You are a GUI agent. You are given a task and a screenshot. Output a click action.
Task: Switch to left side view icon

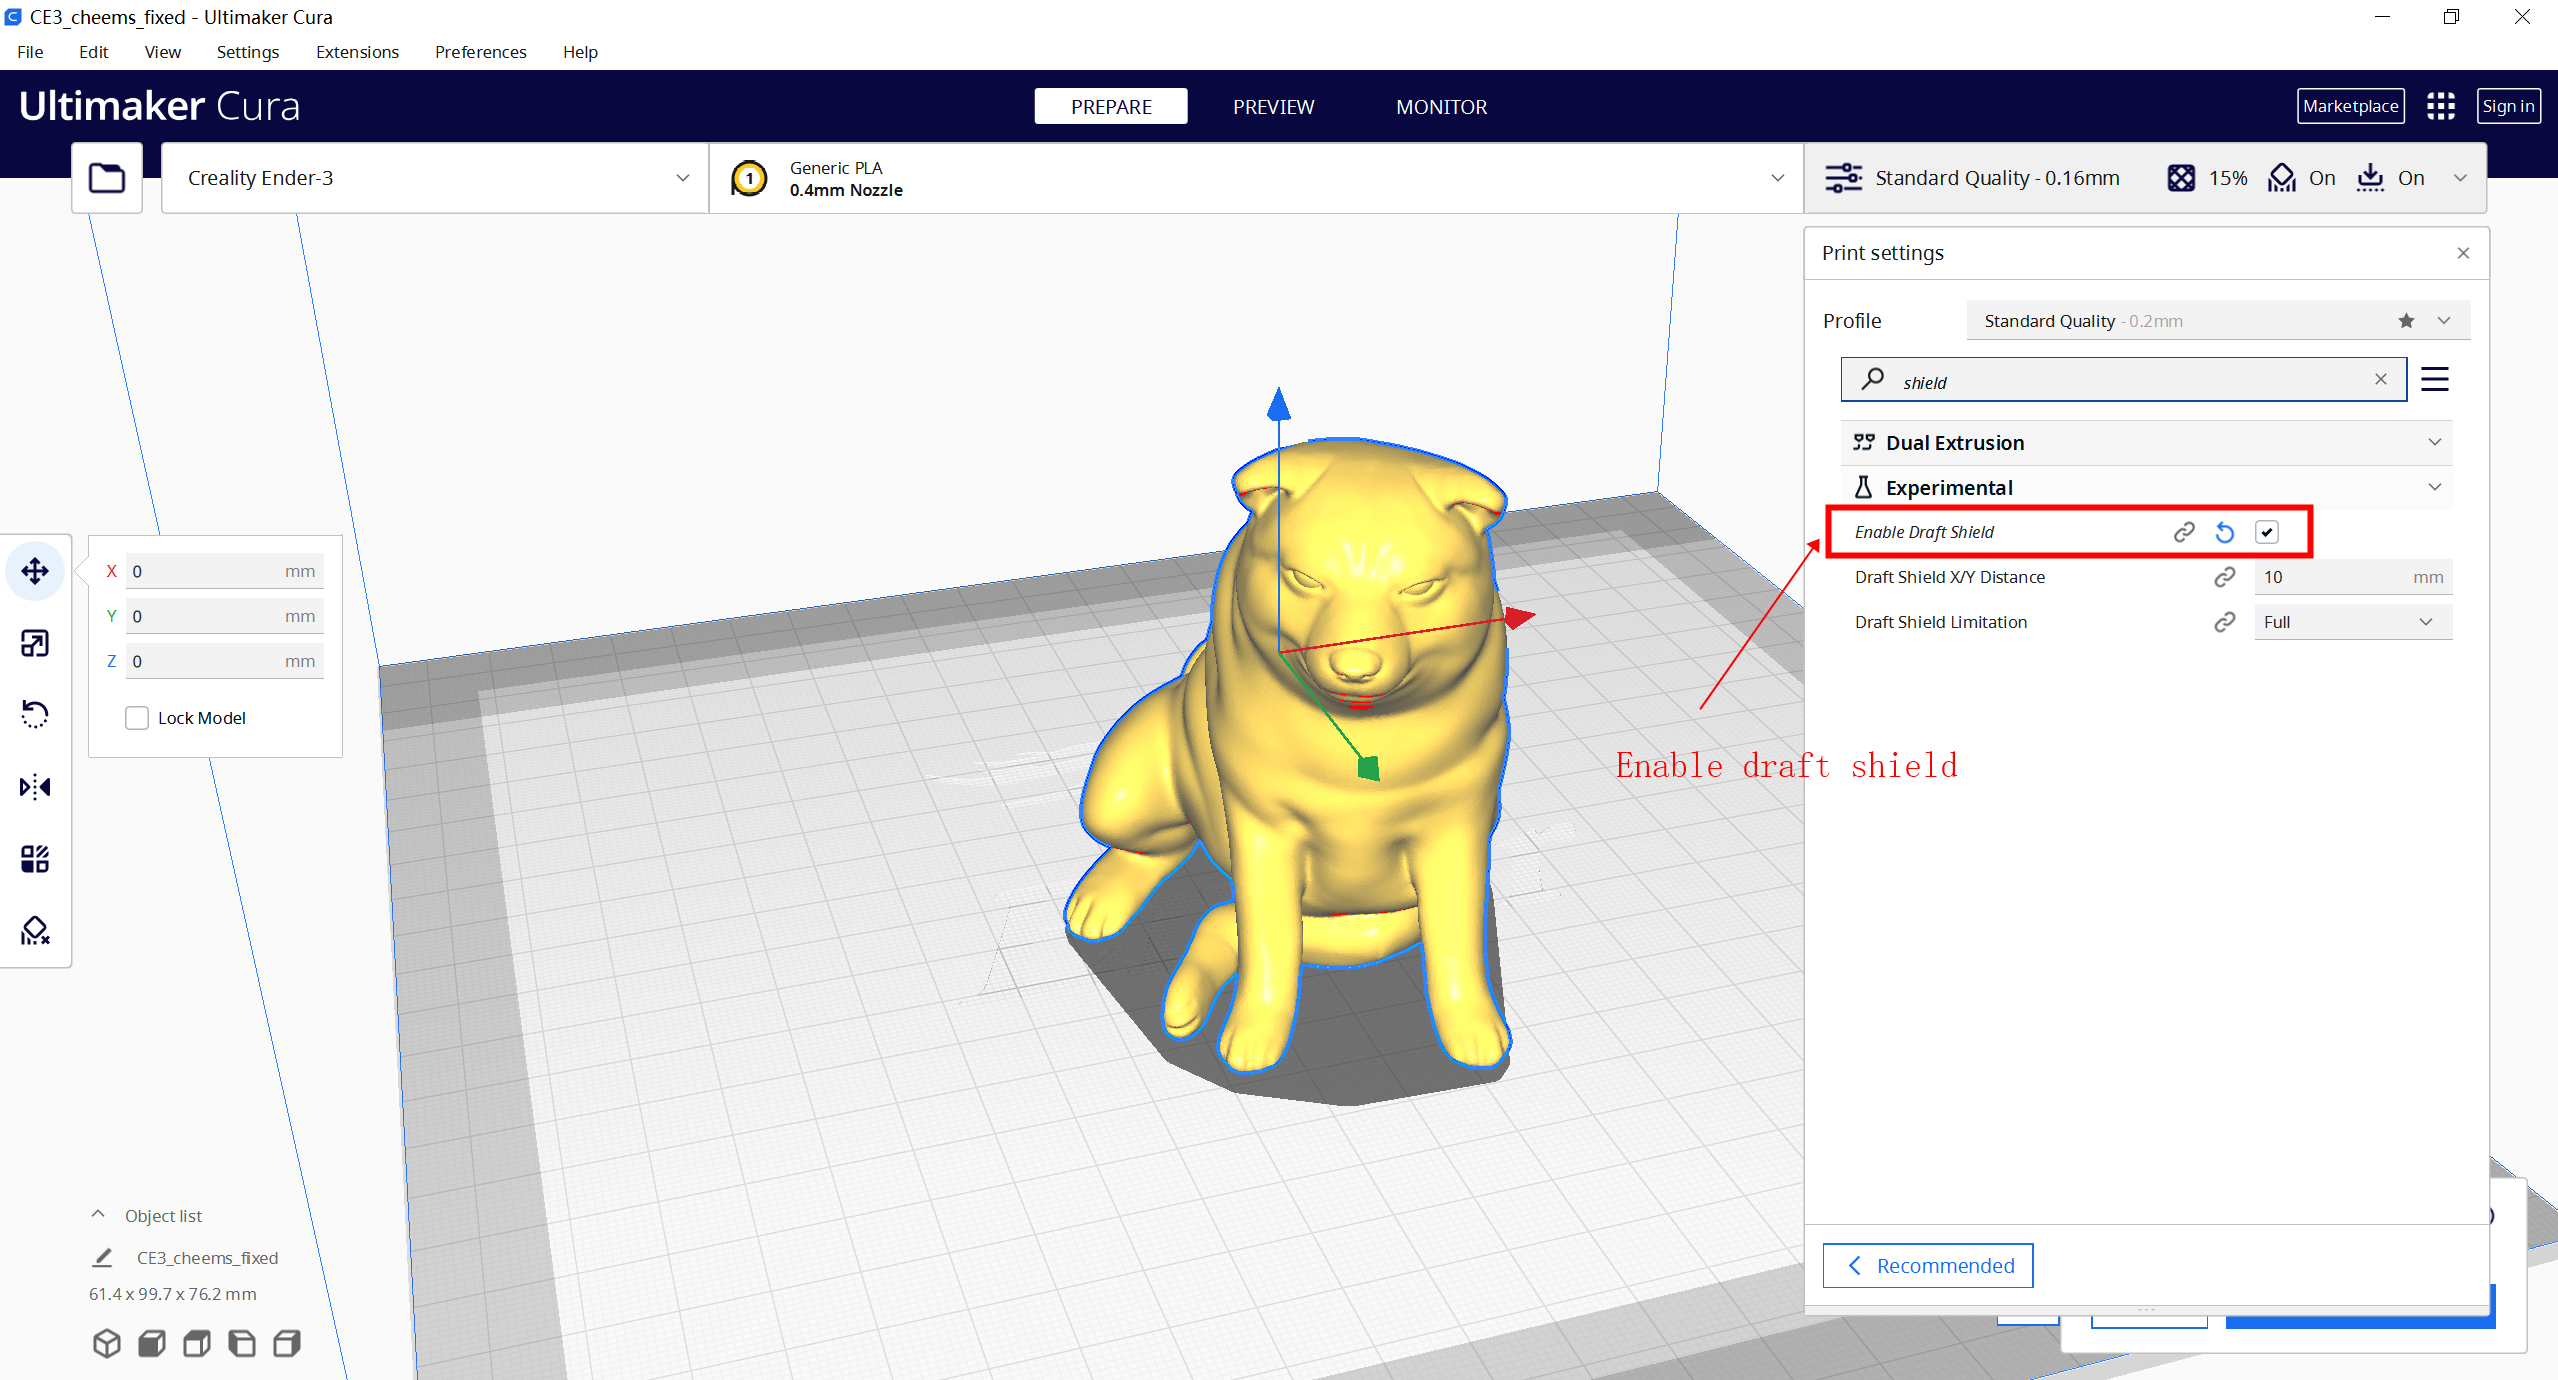click(242, 1343)
